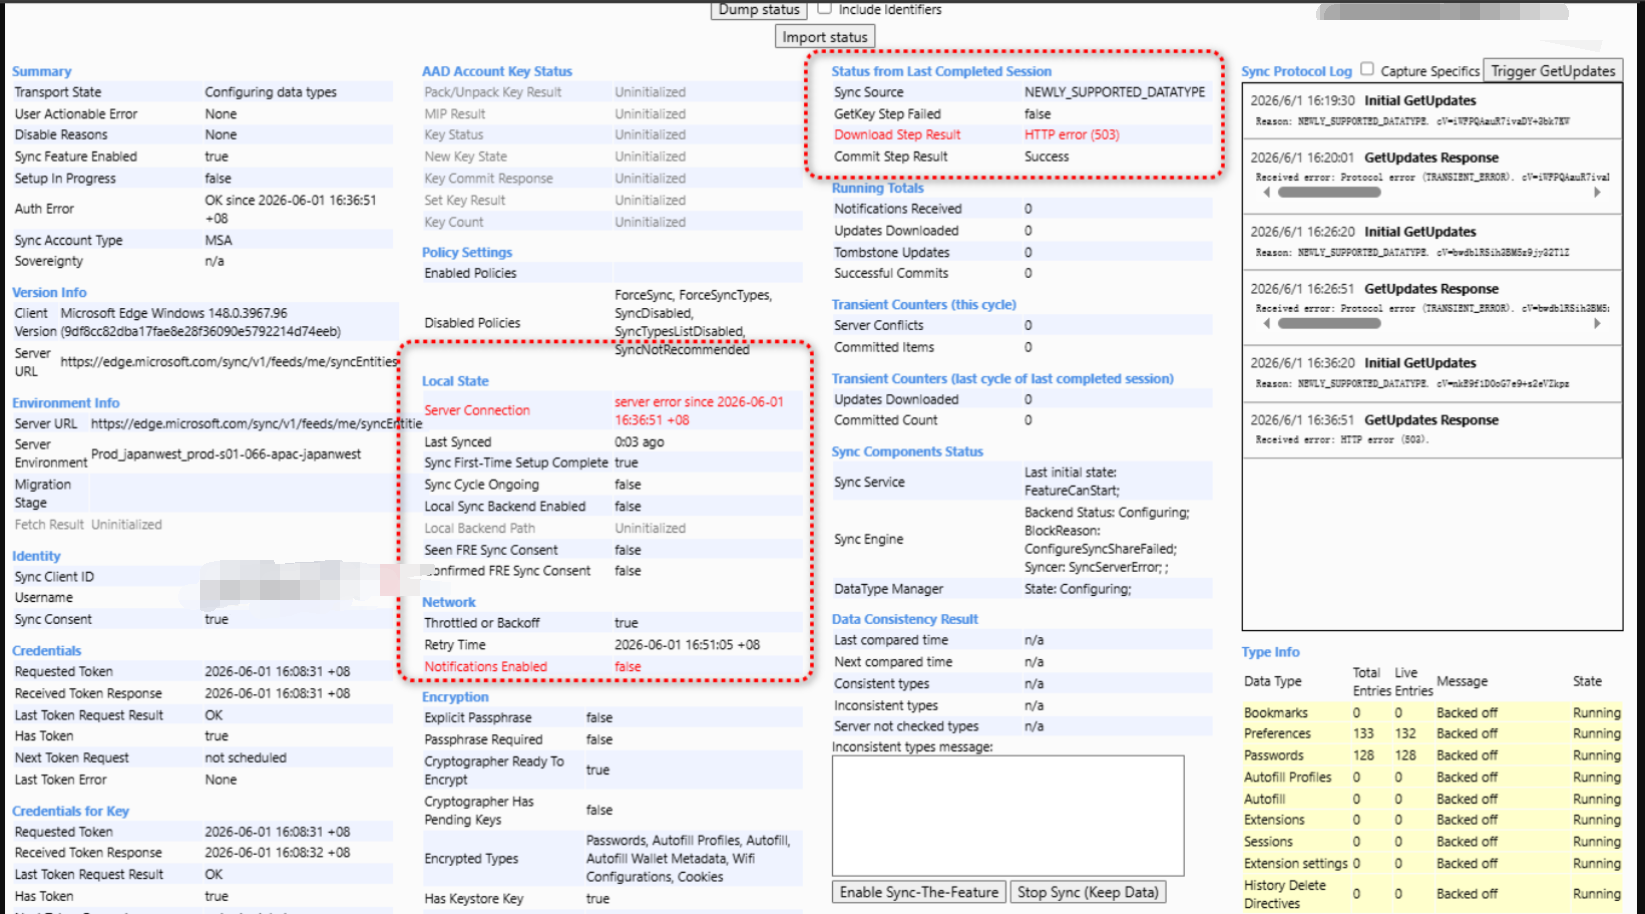
Task: Click the 'AAD Account Key Status' heading
Action: (497, 71)
